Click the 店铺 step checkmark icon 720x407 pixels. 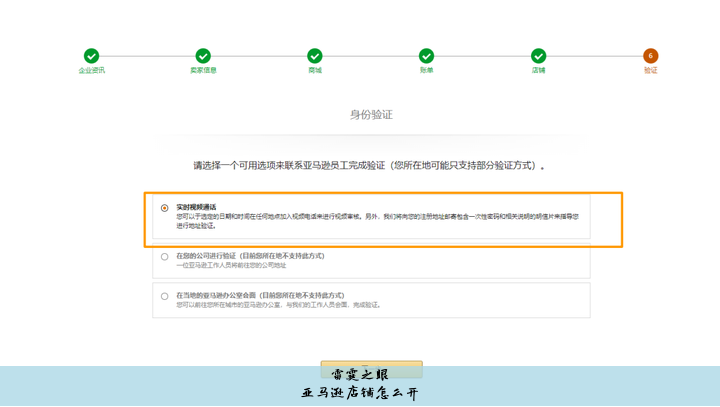click(x=539, y=56)
